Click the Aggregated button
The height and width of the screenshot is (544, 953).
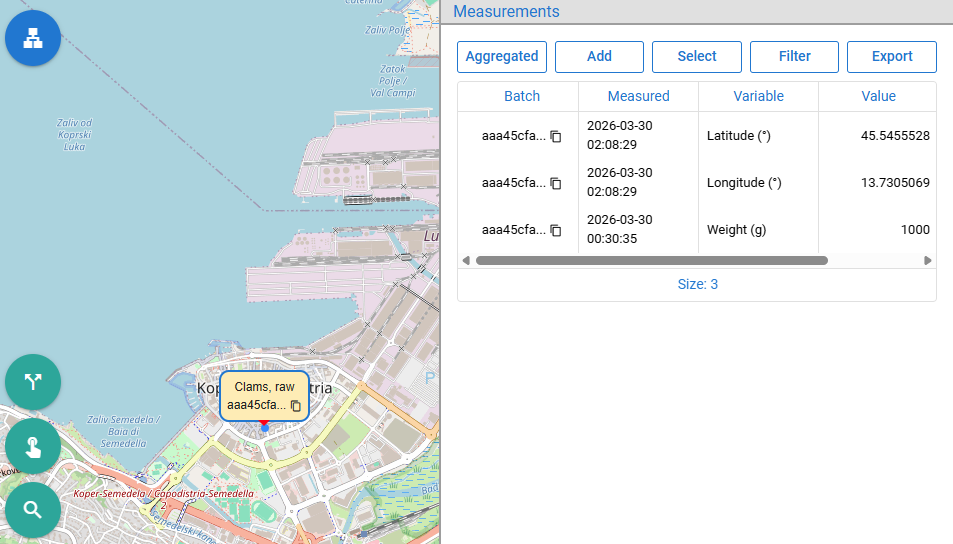click(502, 57)
